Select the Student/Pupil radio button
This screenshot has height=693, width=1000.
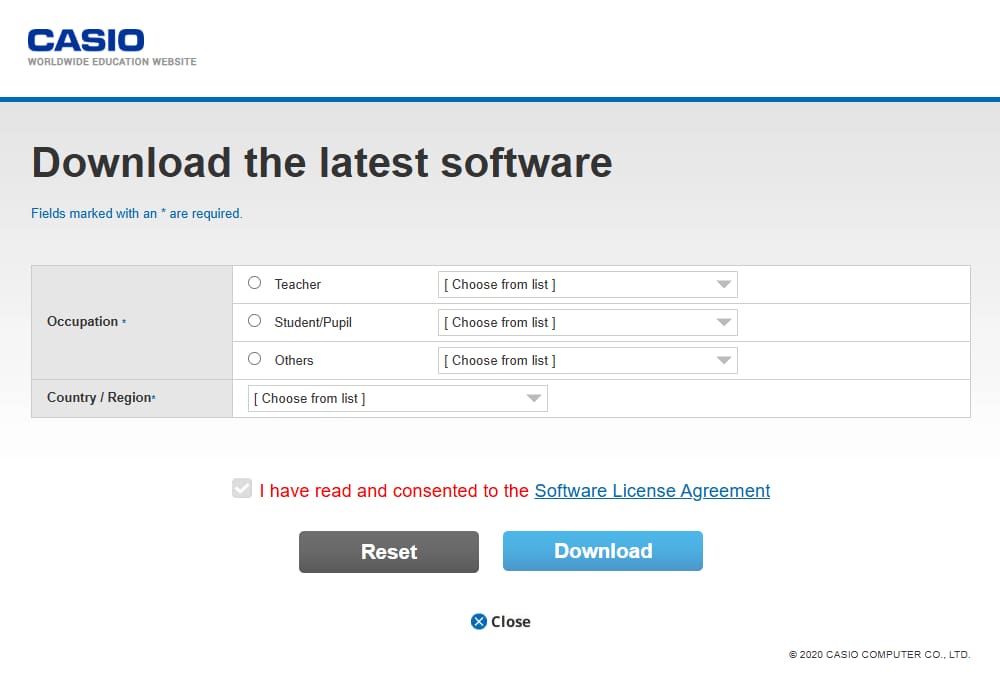tap(254, 320)
